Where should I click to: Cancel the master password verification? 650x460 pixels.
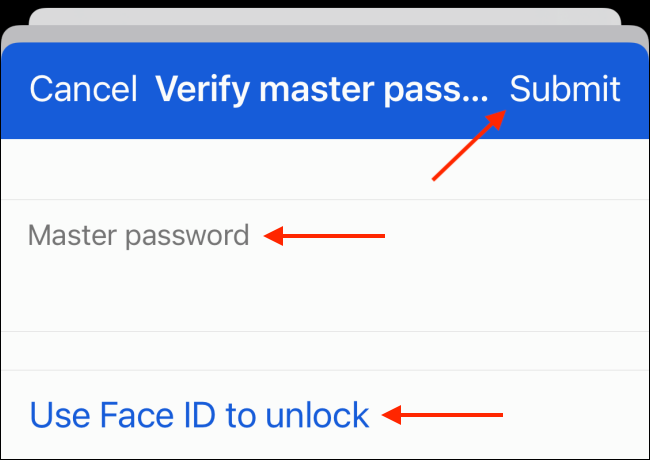click(83, 89)
